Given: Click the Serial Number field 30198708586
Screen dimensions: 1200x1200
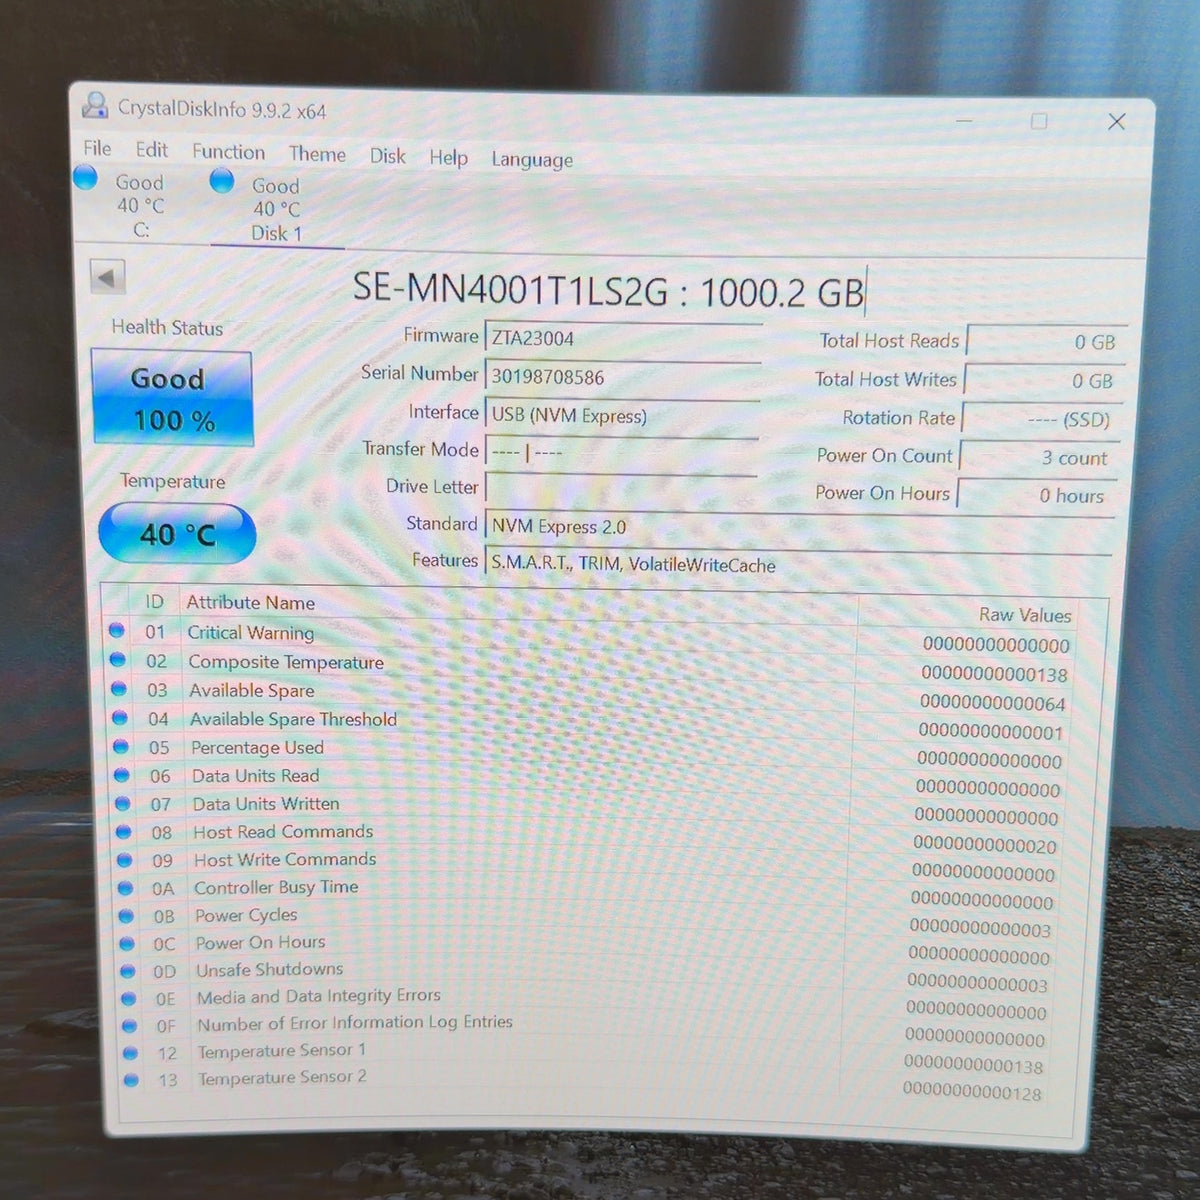Looking at the screenshot, I should (623, 378).
